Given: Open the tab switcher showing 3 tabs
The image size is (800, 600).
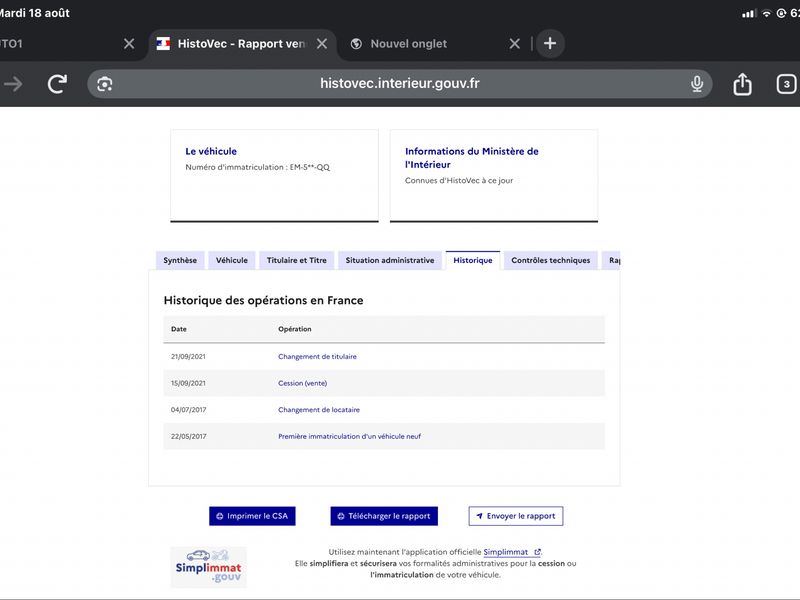Looking at the screenshot, I should [786, 84].
